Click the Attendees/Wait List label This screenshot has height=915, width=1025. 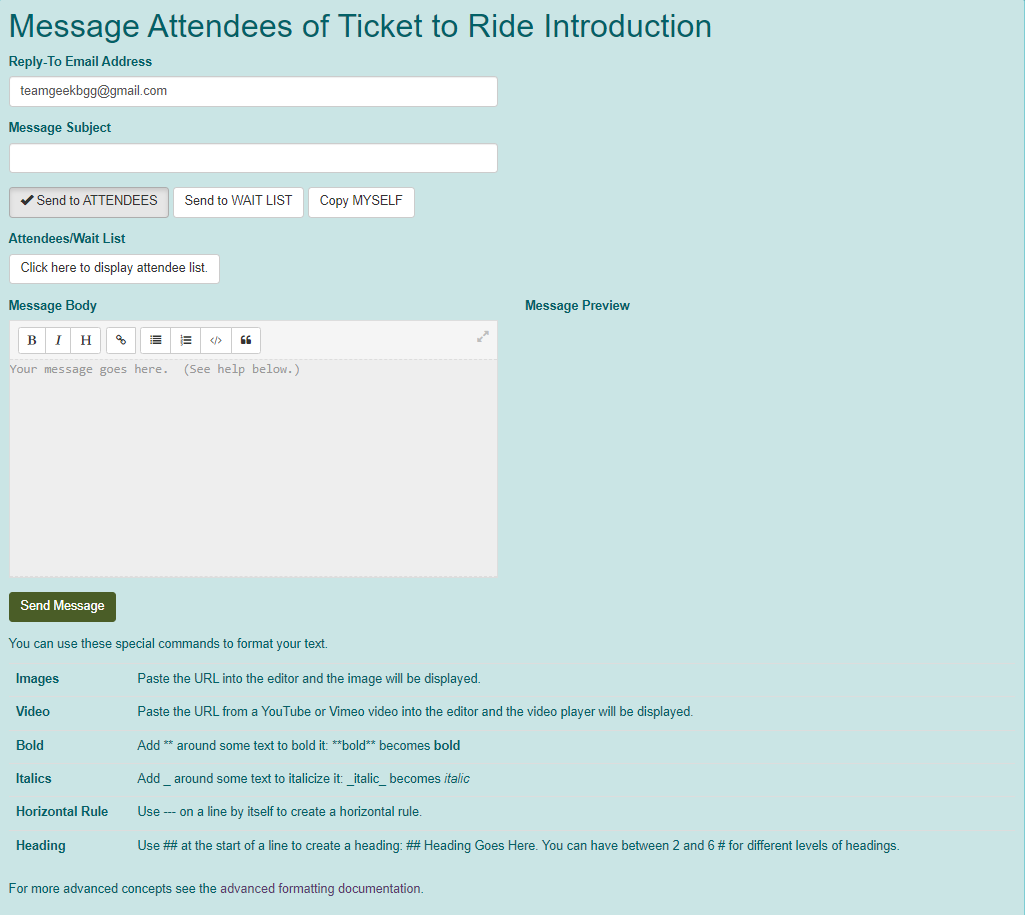(67, 239)
